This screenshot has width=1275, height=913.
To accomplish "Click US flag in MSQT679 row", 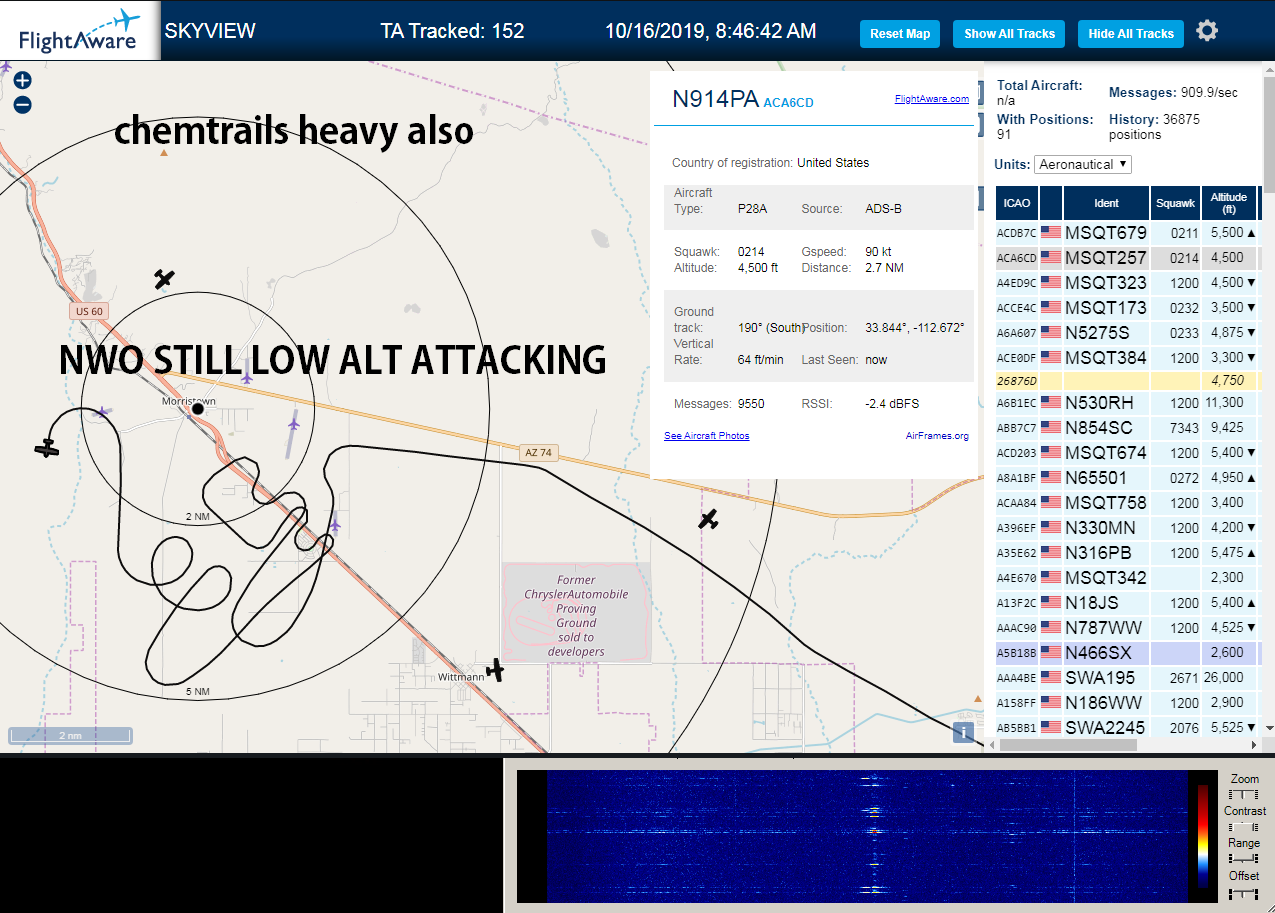I will 1051,232.
